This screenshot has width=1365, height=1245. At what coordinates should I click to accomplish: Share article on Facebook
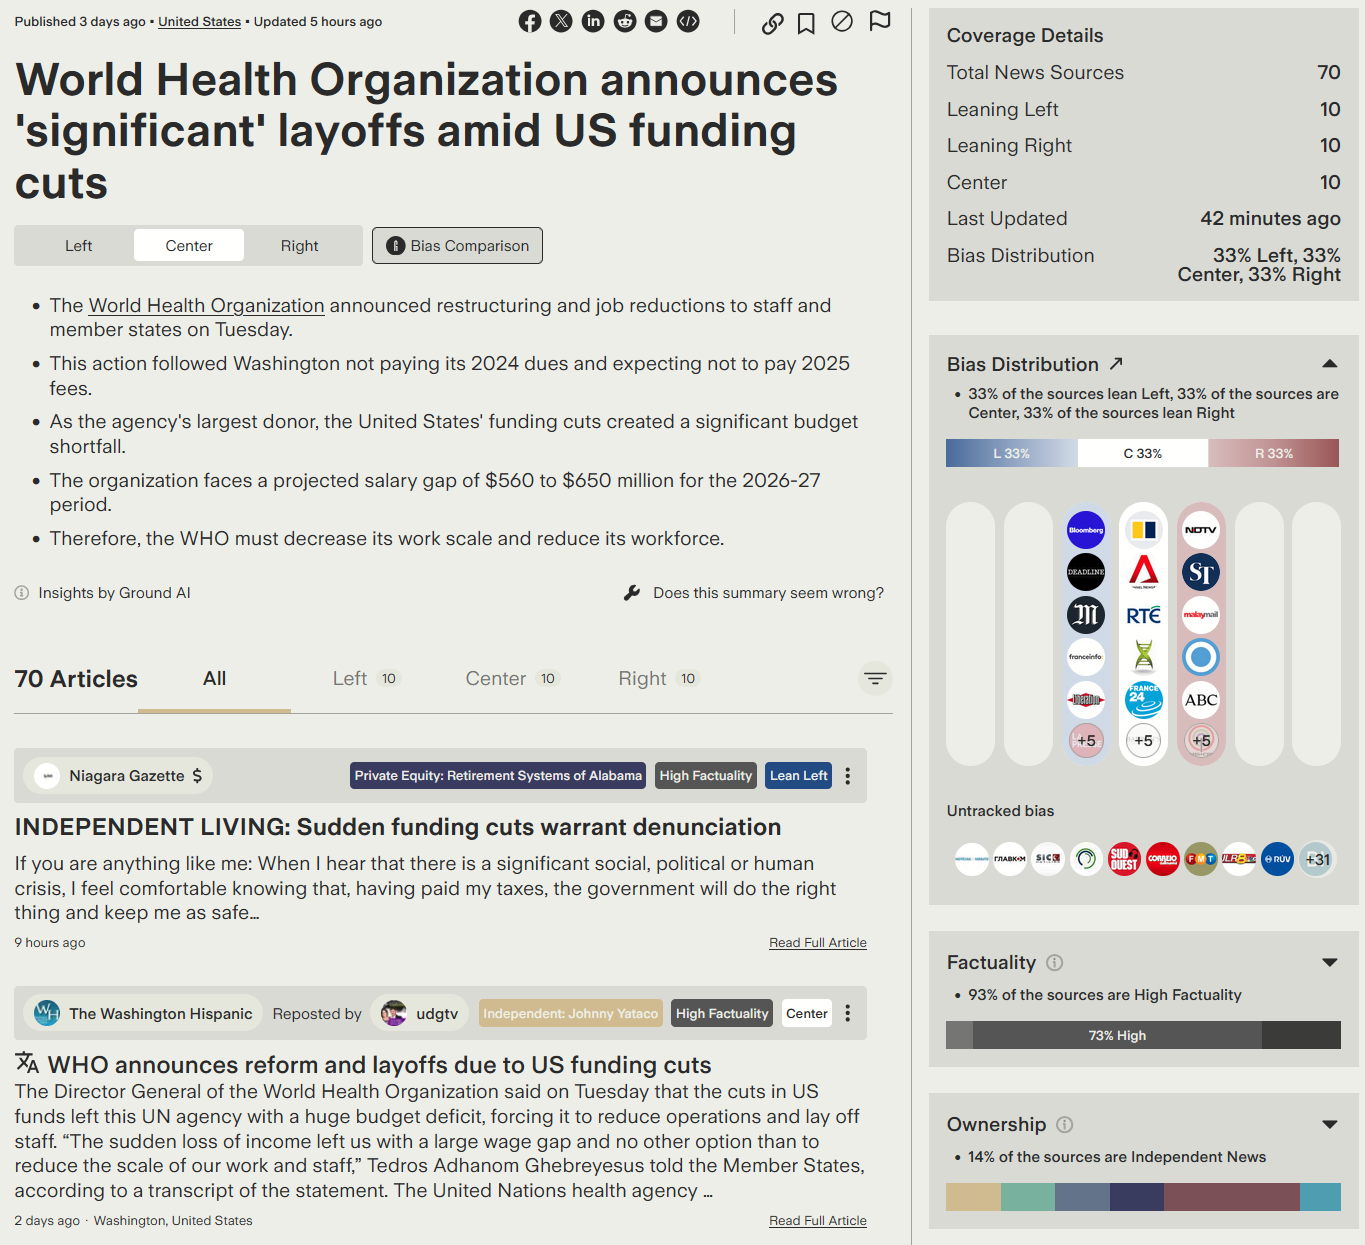(530, 21)
